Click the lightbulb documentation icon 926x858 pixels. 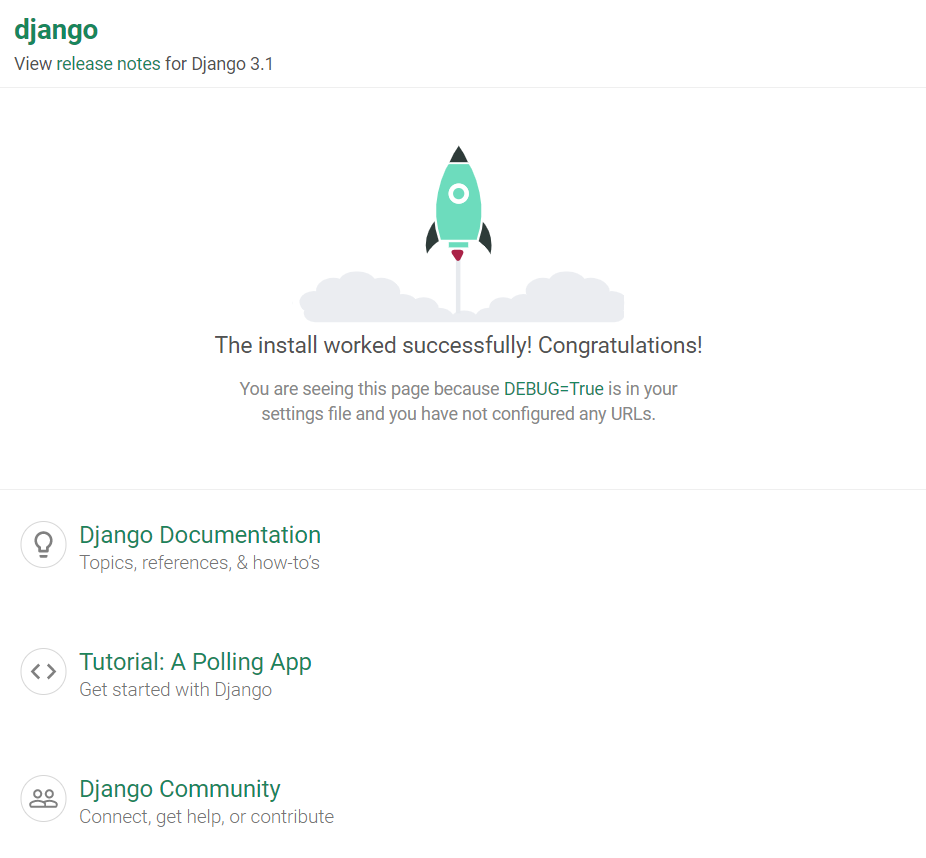(x=43, y=544)
